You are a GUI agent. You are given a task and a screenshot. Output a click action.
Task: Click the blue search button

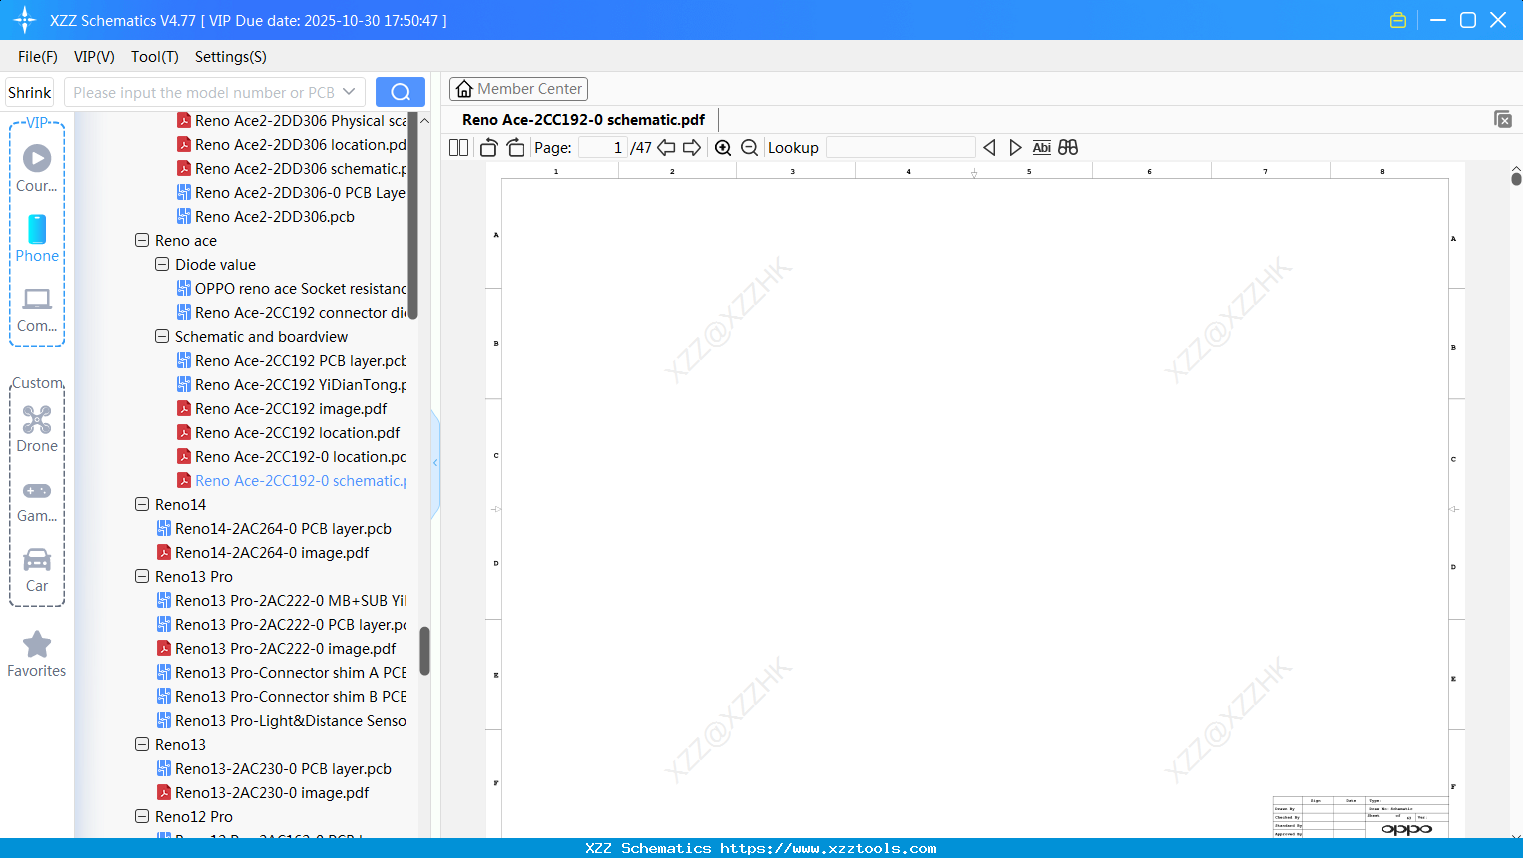pyautogui.click(x=400, y=92)
